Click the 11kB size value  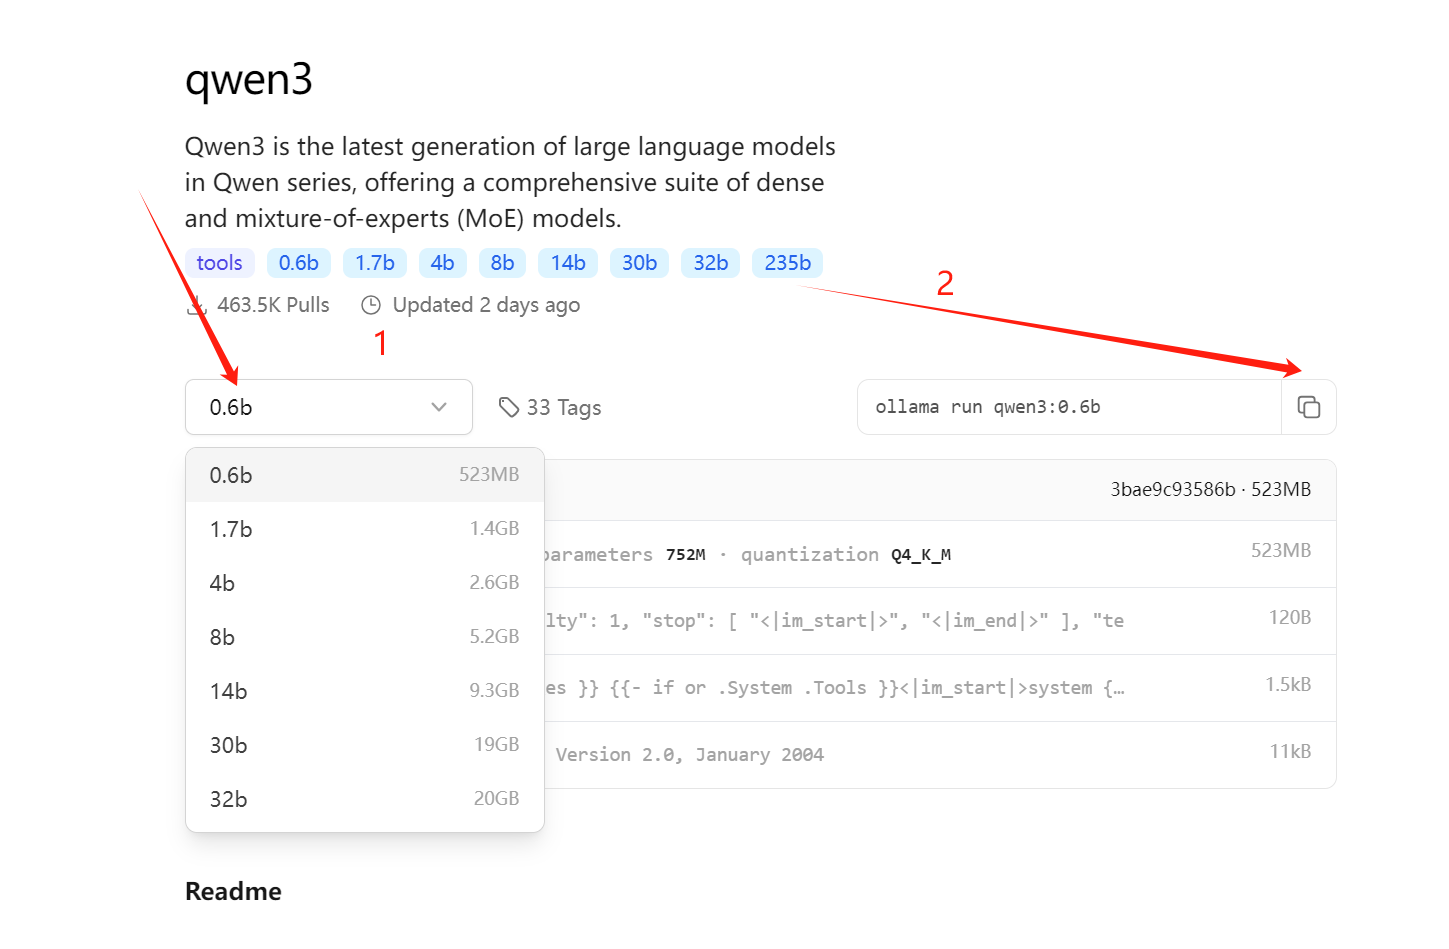(1290, 752)
